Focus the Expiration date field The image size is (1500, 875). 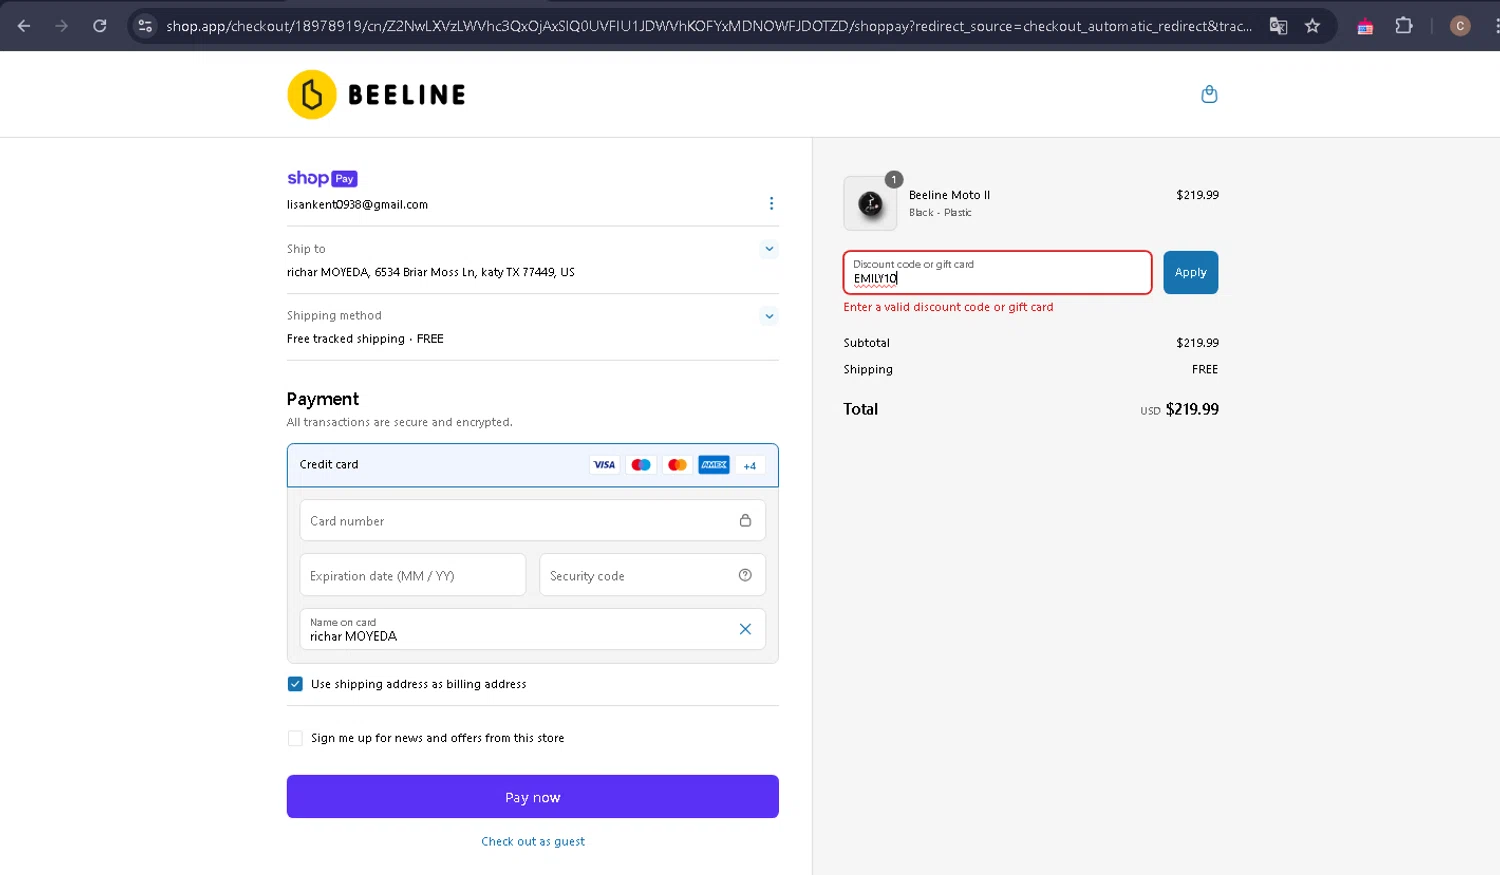pyautogui.click(x=413, y=575)
